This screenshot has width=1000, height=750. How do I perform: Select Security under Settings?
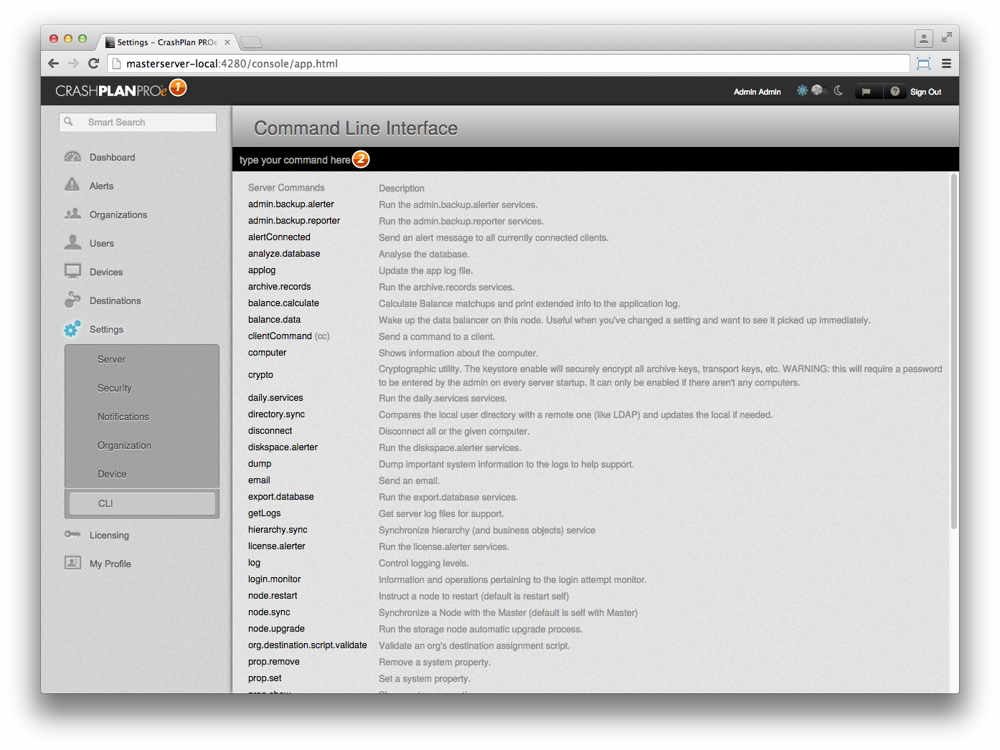point(114,388)
